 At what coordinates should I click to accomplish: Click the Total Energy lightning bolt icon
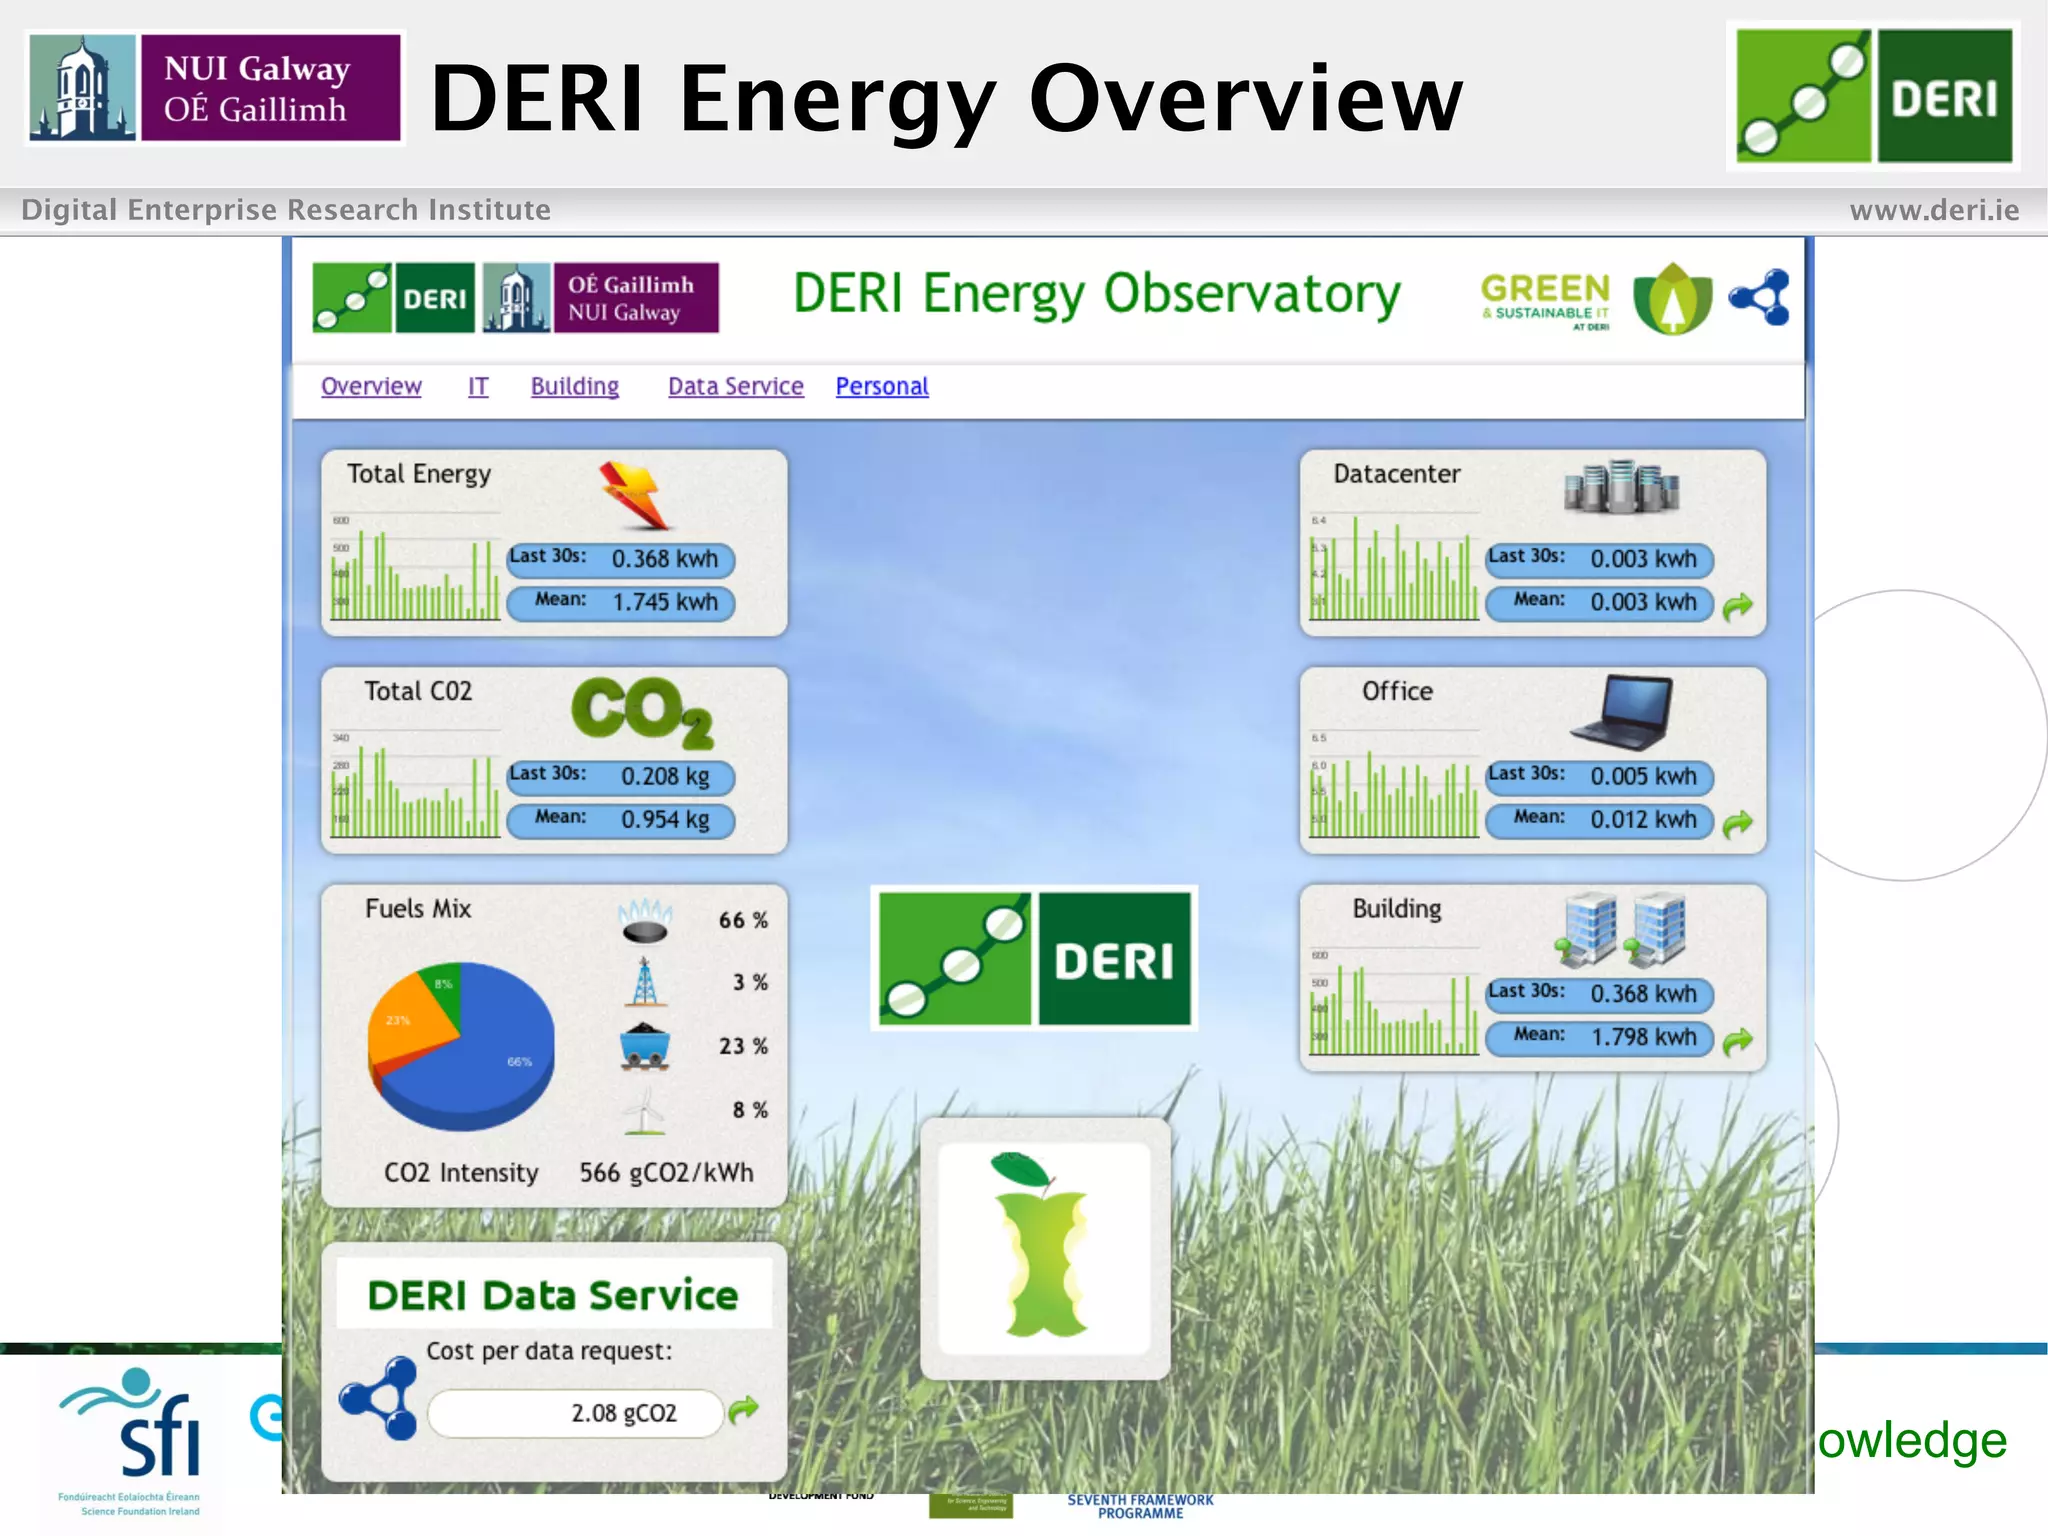pos(634,495)
